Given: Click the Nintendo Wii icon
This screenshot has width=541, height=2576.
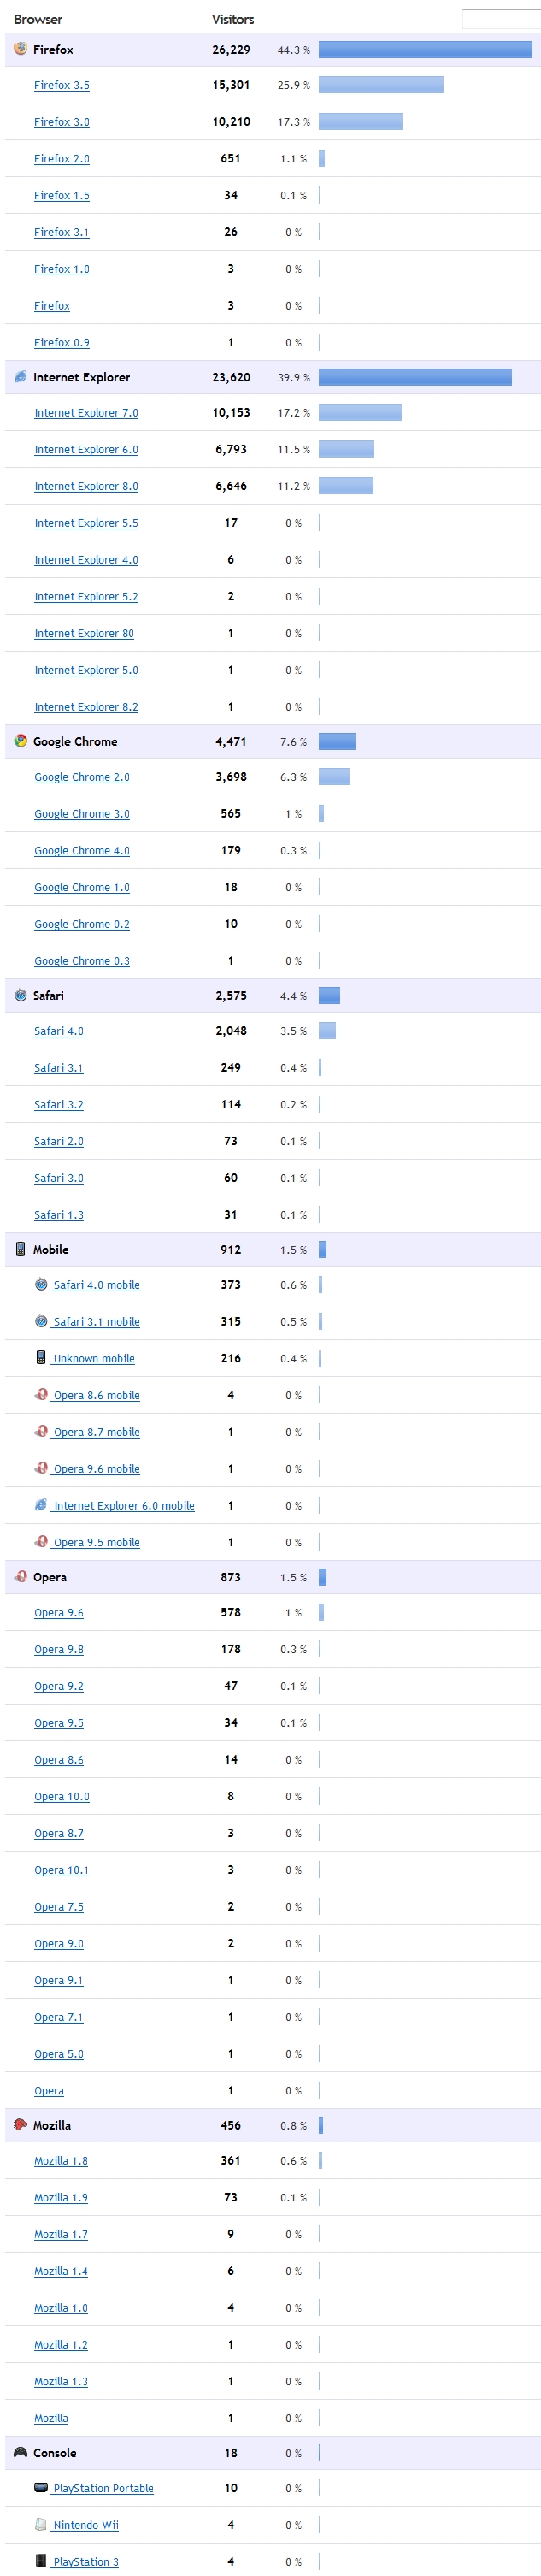Looking at the screenshot, I should [x=41, y=2524].
